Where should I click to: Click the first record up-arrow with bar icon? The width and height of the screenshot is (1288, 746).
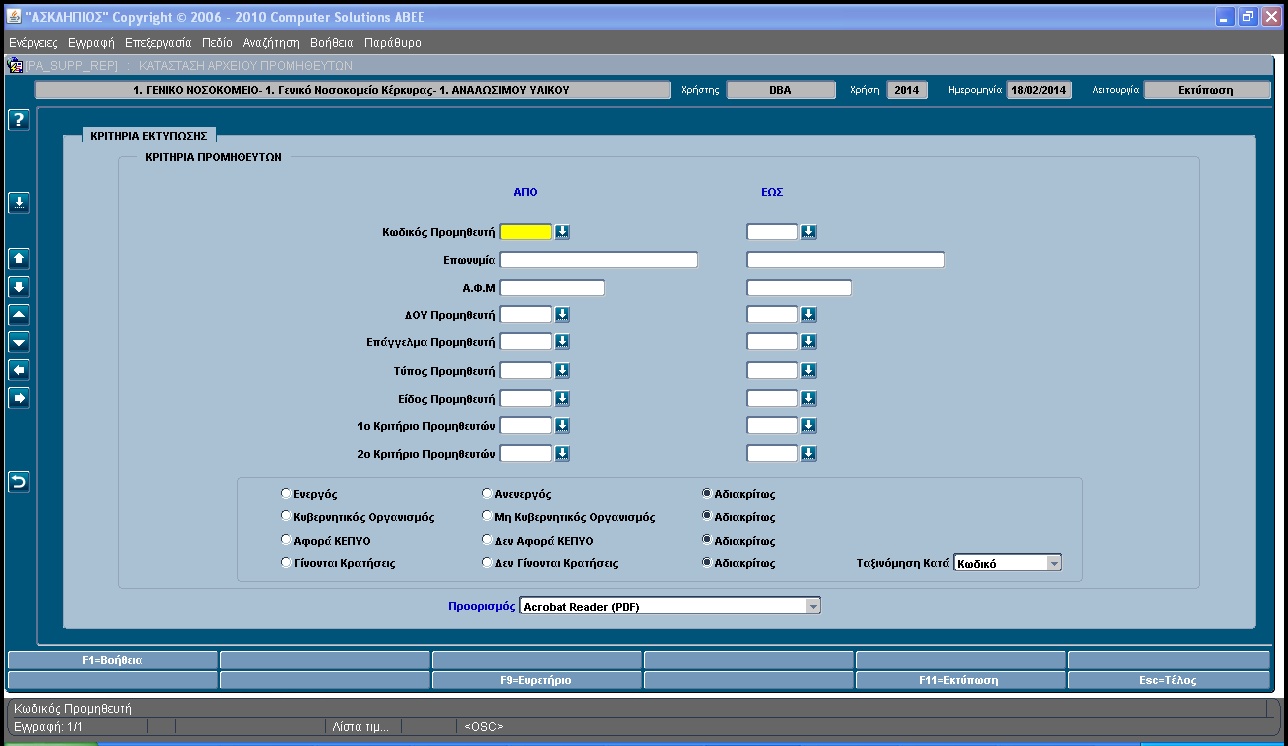(19, 259)
